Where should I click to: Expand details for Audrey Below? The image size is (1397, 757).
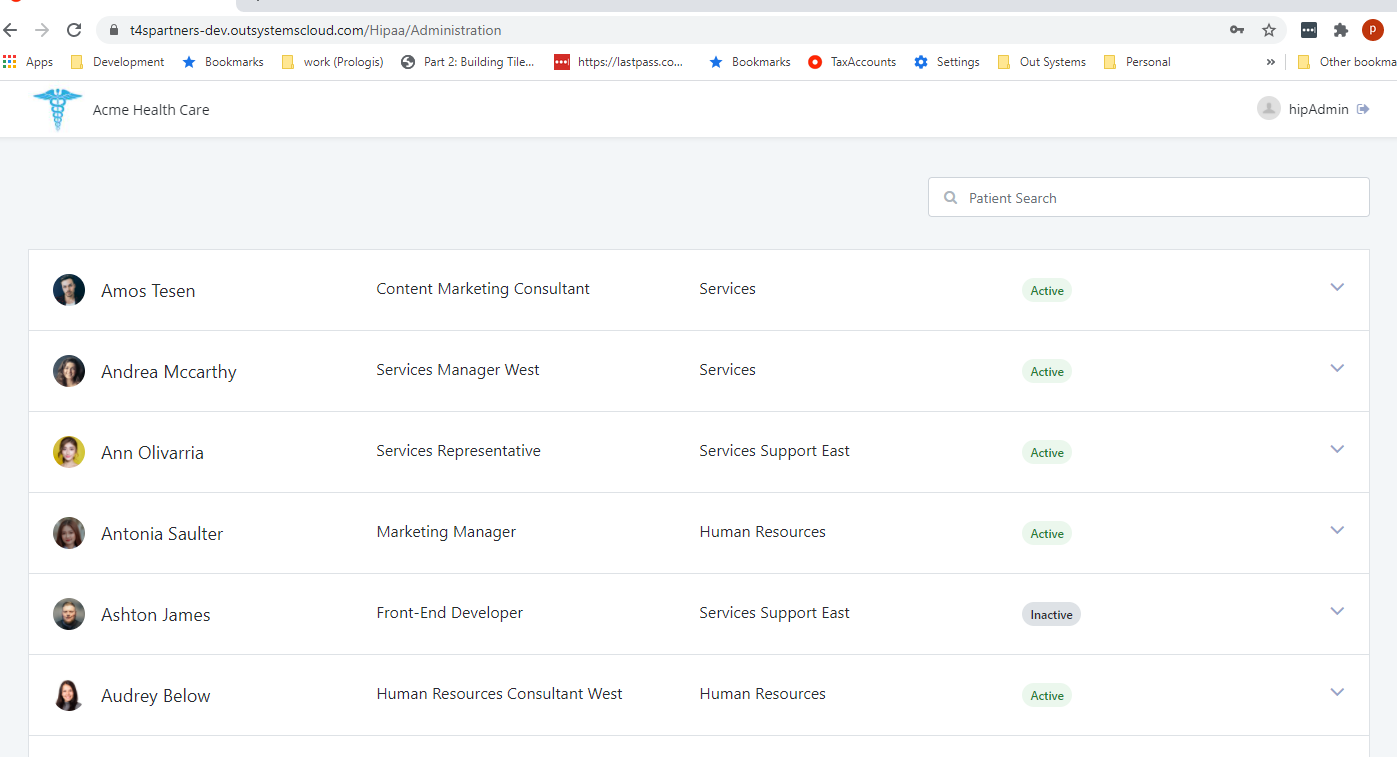click(x=1337, y=692)
